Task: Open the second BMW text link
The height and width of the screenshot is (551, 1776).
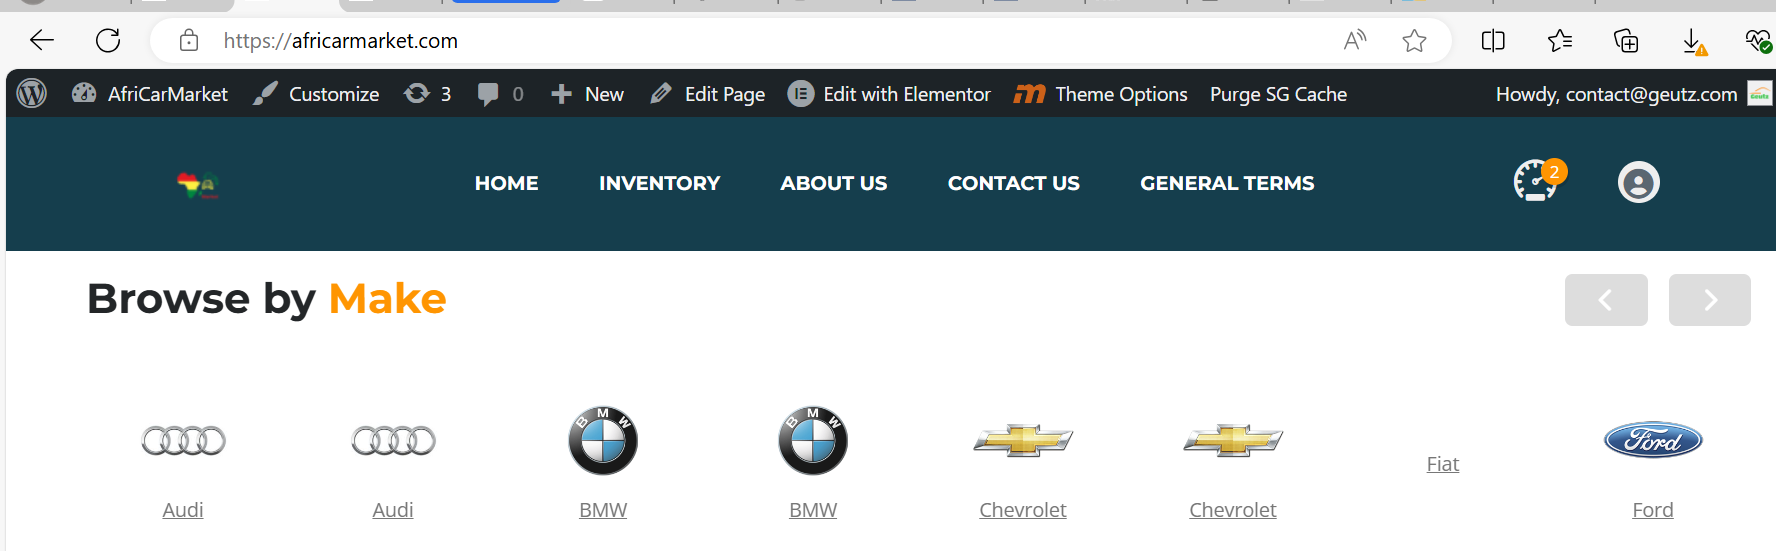Action: coord(813,510)
